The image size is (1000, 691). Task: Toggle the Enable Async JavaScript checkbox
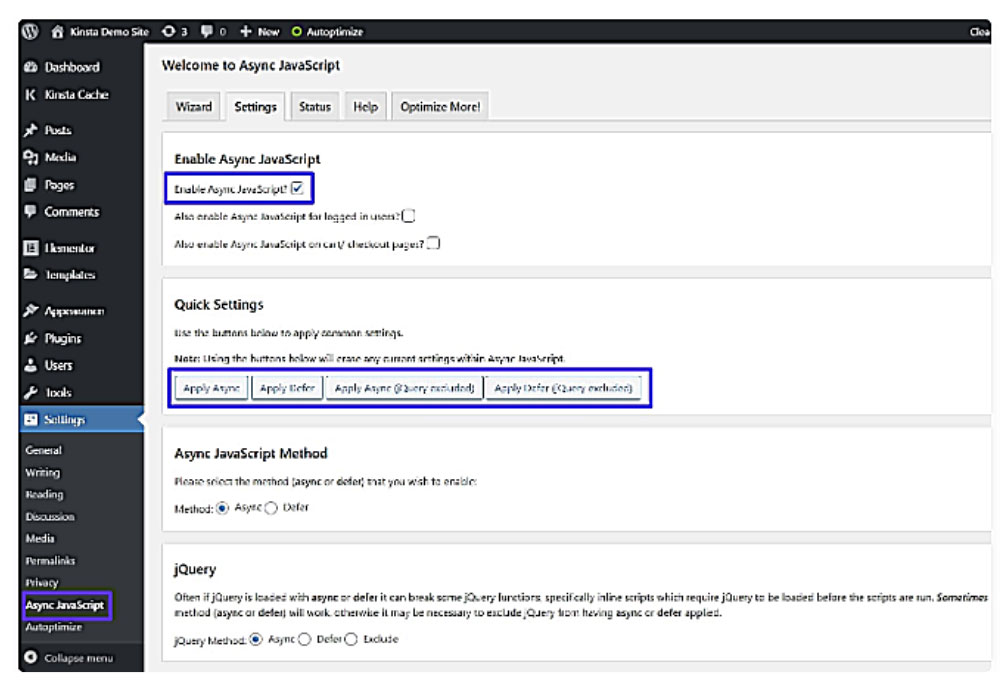297,187
